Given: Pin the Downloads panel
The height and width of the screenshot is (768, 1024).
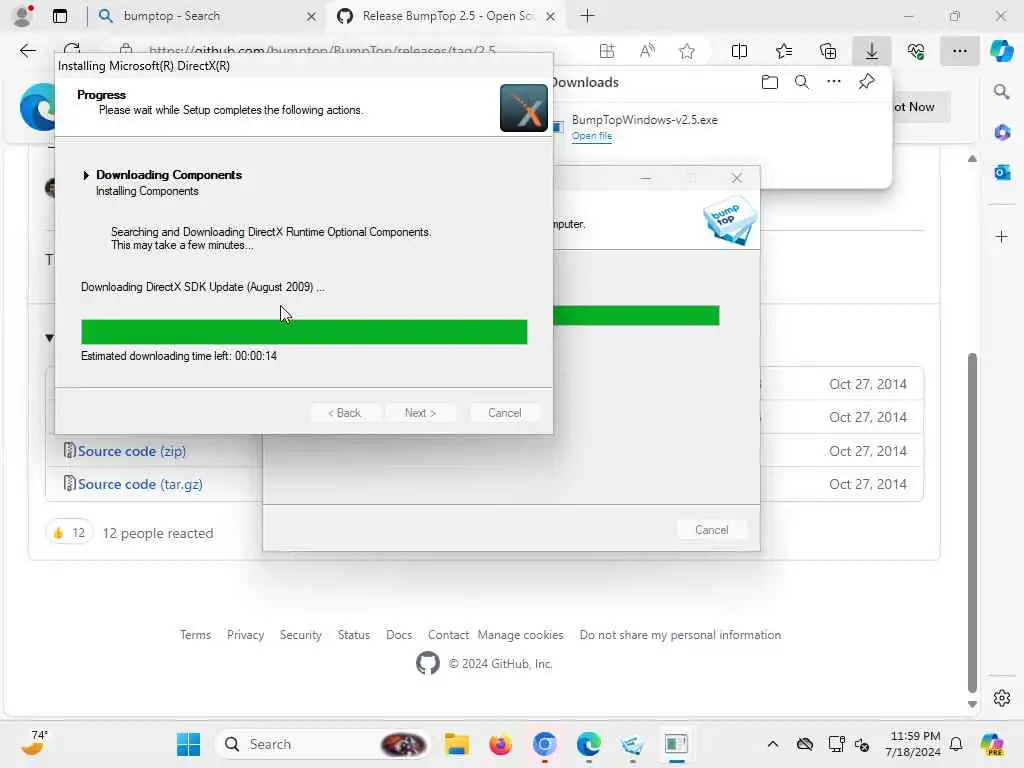Looking at the screenshot, I should point(867,82).
